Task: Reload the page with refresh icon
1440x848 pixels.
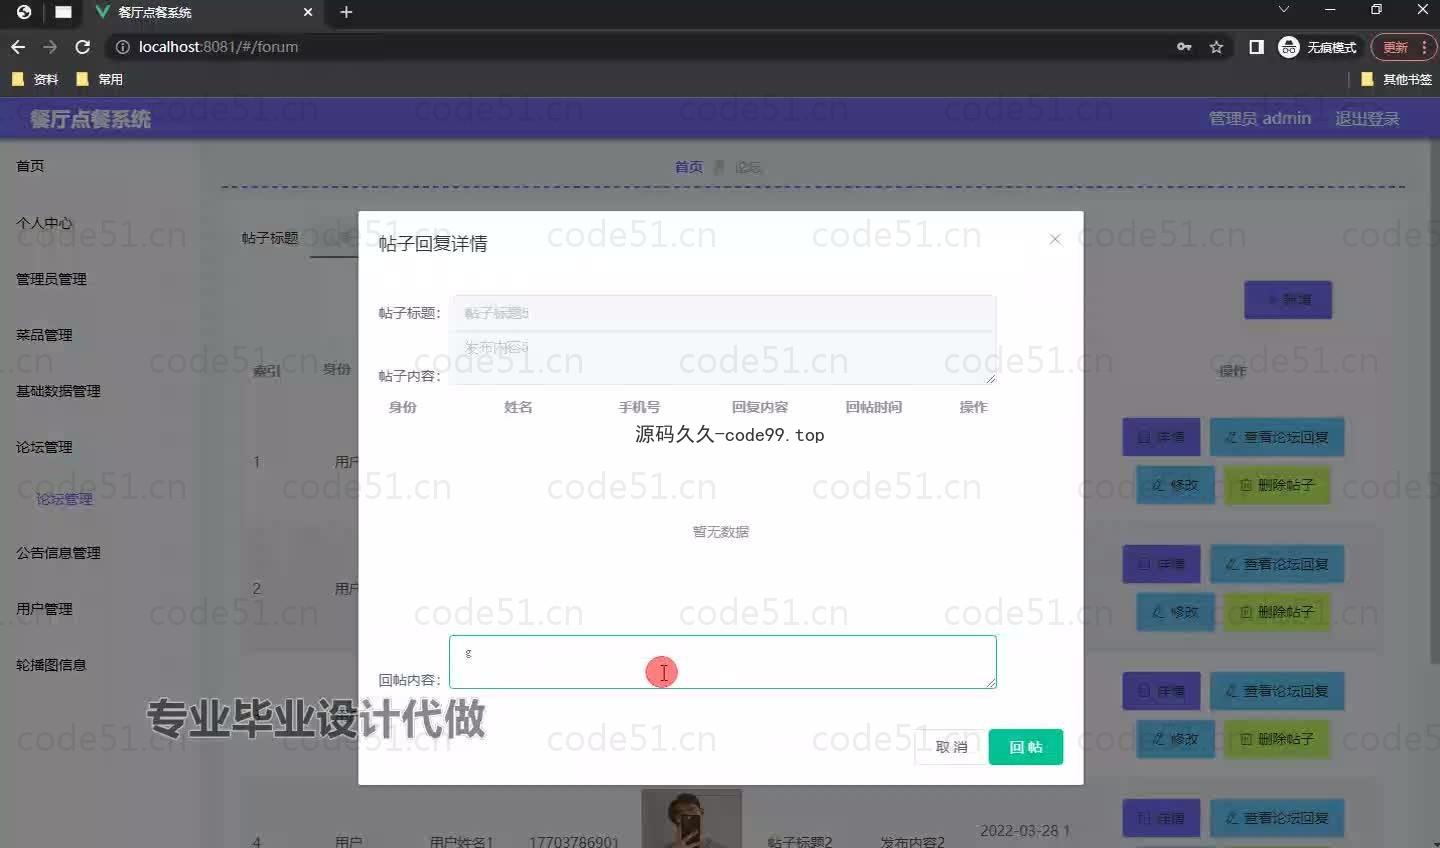Action: pyautogui.click(x=83, y=47)
